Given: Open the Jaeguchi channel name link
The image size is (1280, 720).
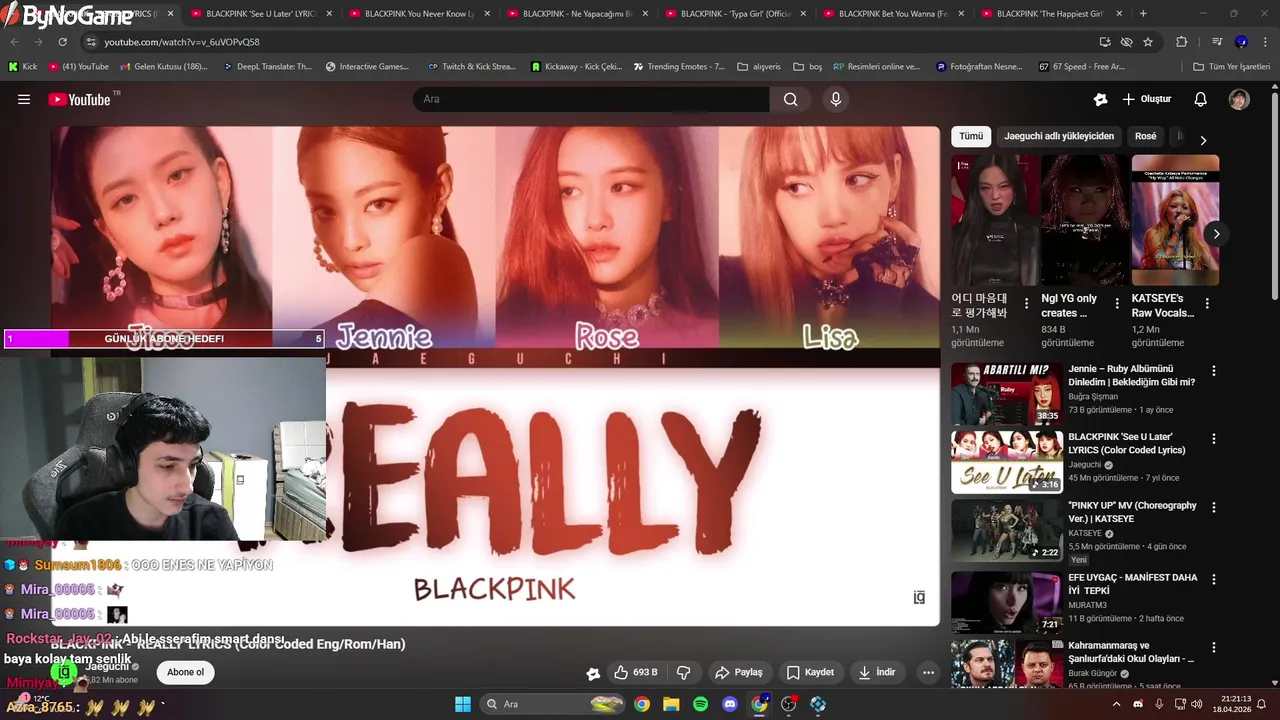Looking at the screenshot, I should click(x=107, y=667).
